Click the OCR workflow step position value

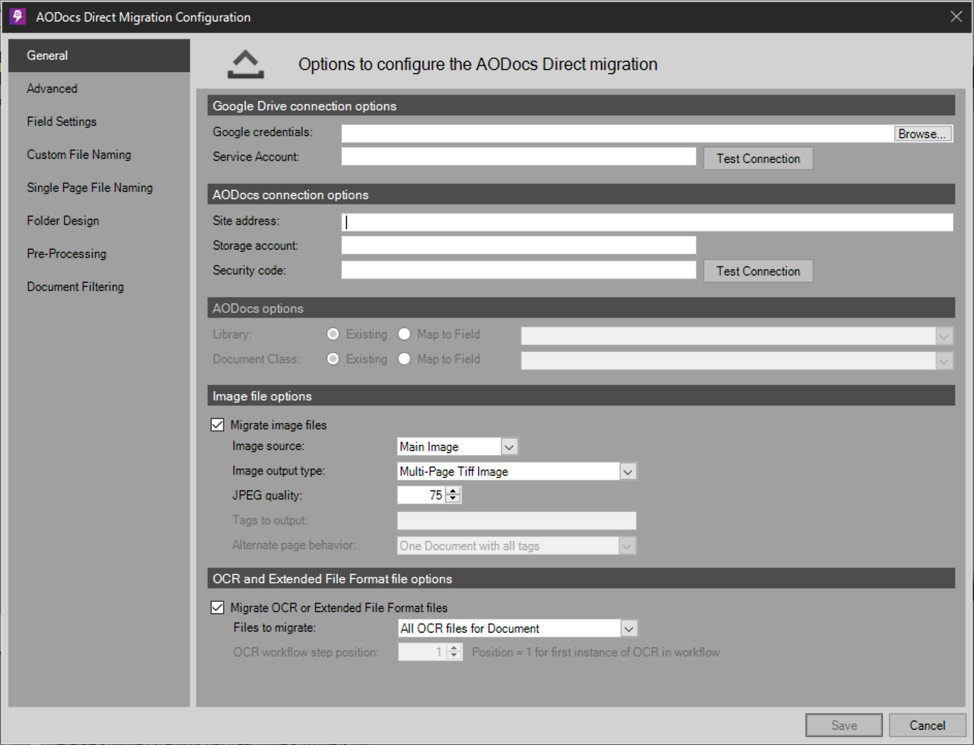(422, 652)
